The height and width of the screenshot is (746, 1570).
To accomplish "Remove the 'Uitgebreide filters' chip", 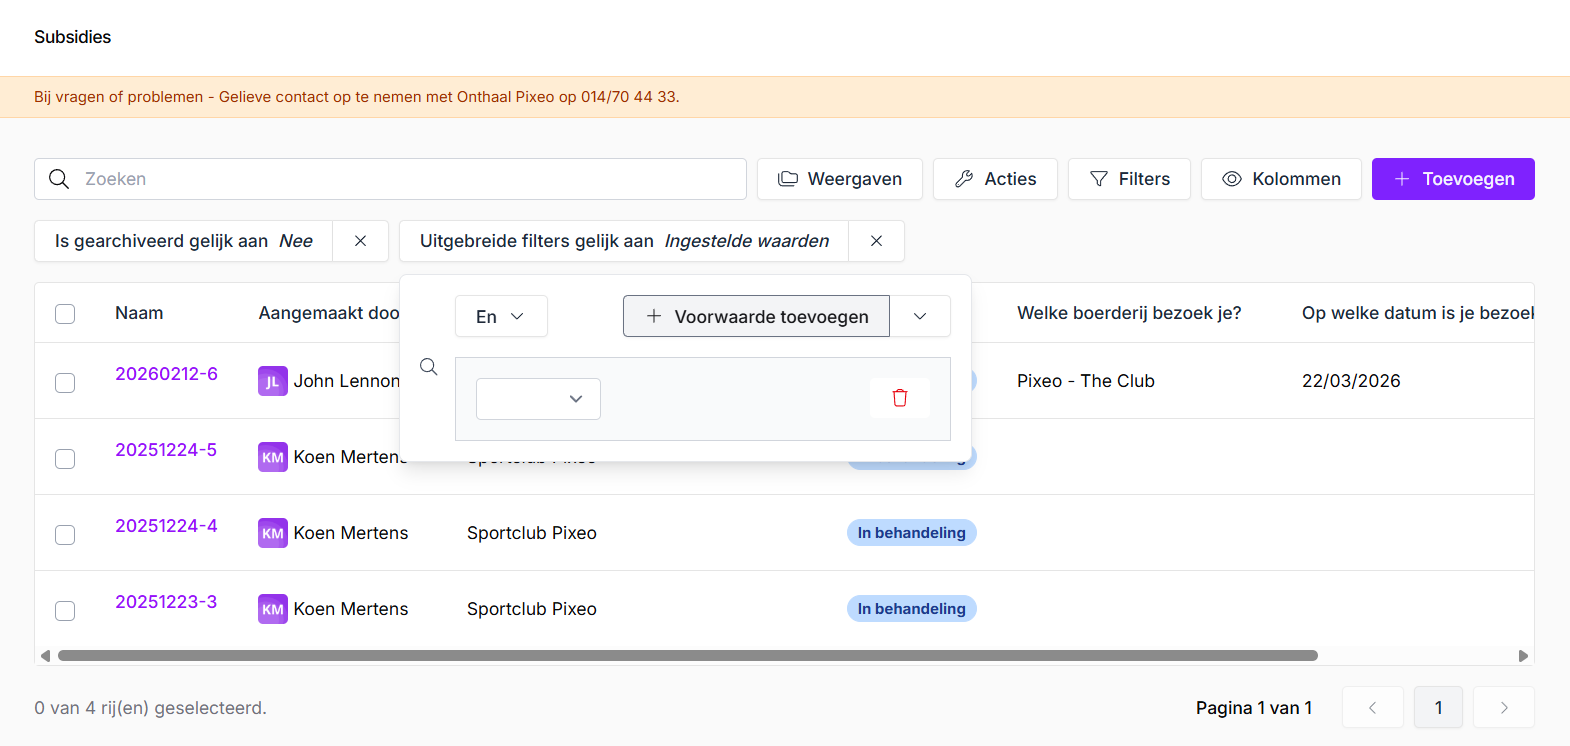I will tap(876, 241).
